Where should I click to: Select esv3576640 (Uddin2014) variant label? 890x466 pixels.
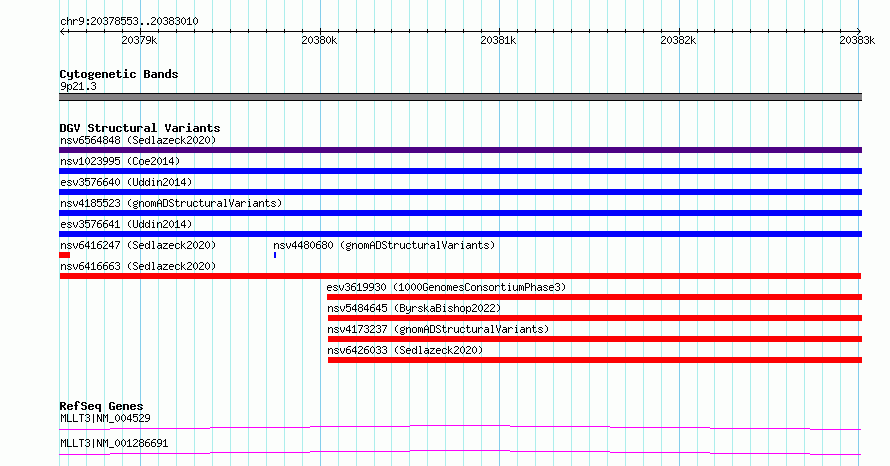[x=126, y=182]
